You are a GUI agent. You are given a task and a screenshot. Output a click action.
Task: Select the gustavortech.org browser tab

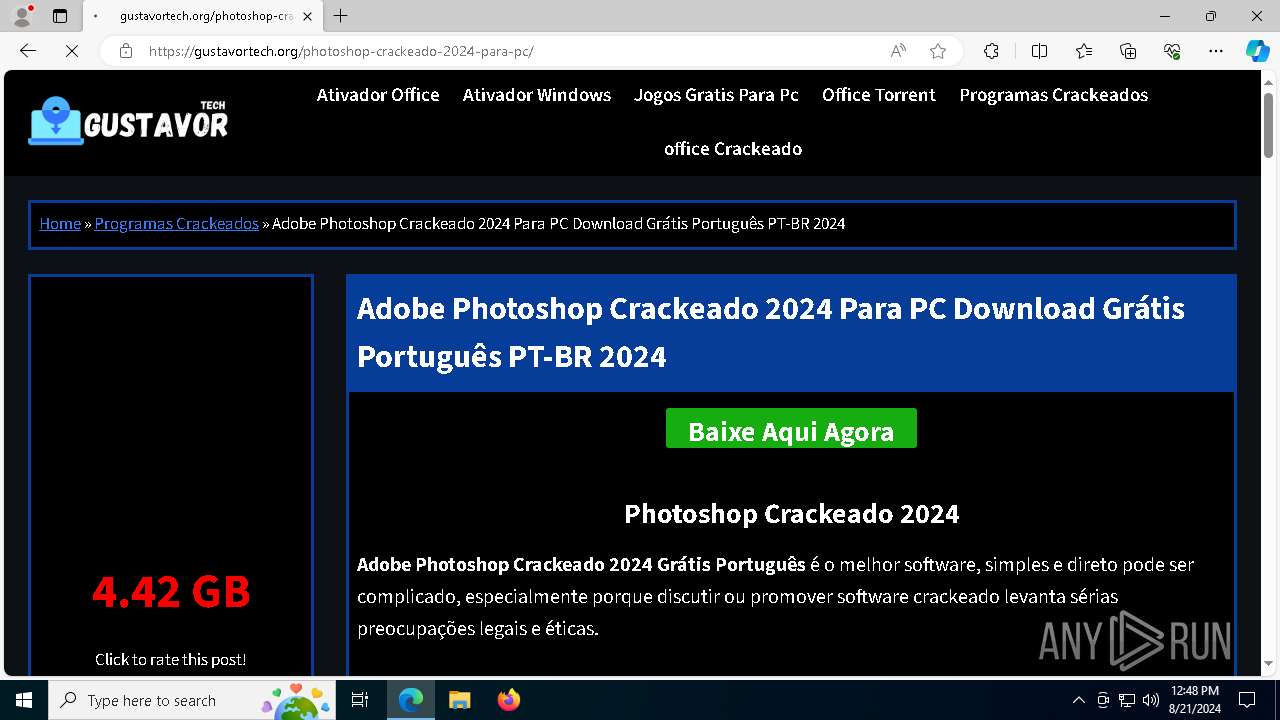205,16
